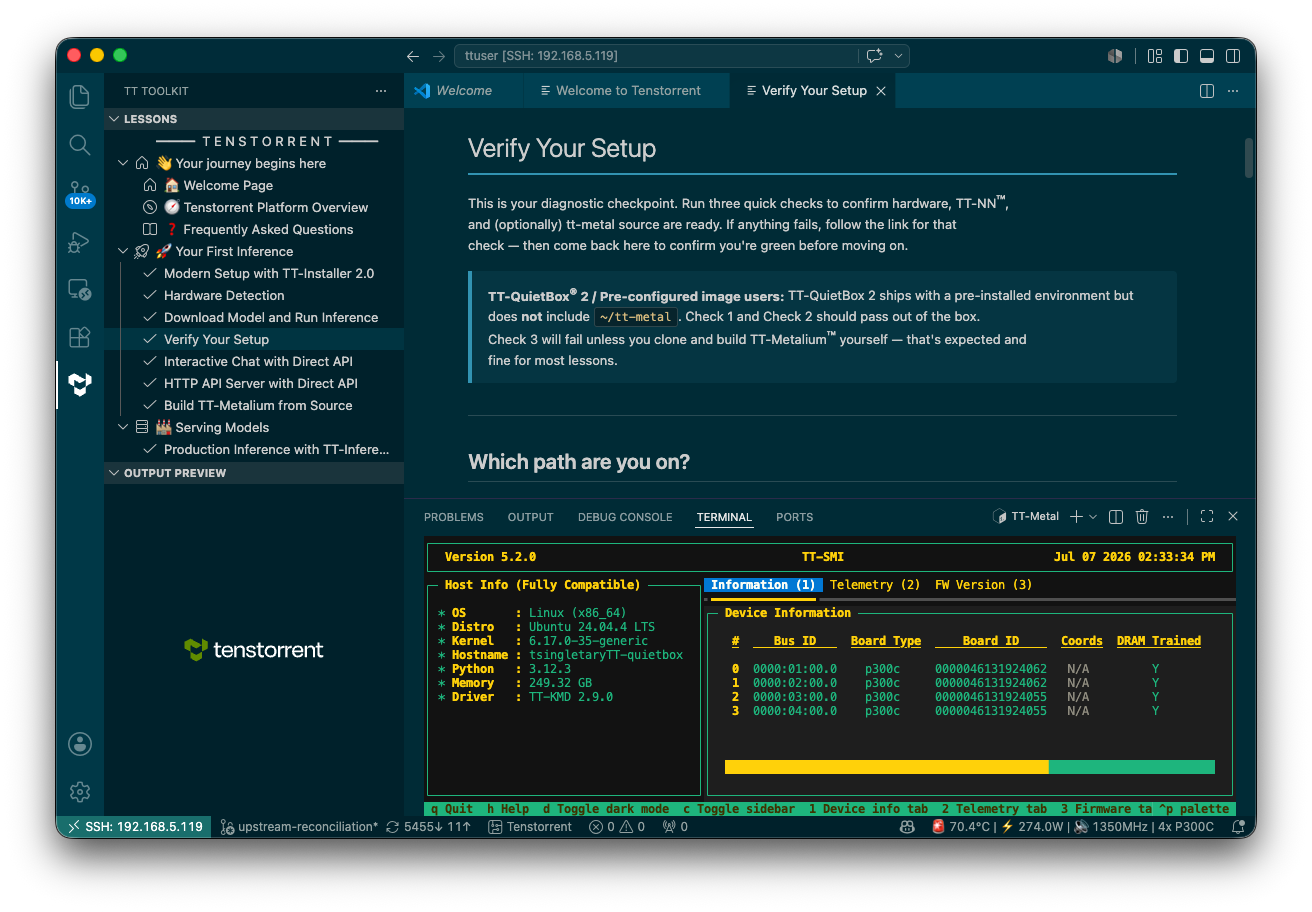
Task: Open the errors and warnings status indicator
Action: coord(617,827)
